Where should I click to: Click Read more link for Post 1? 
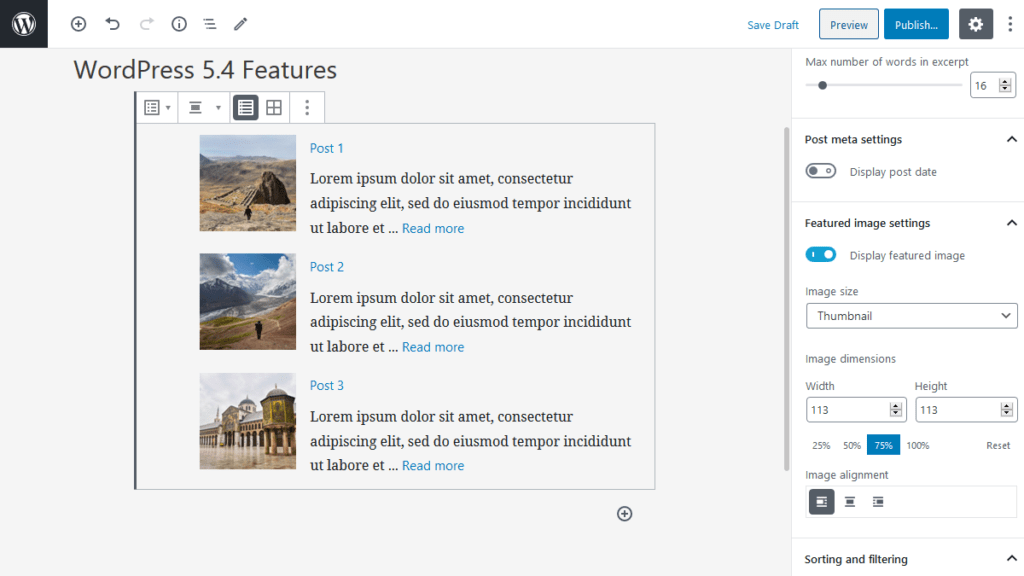point(433,229)
